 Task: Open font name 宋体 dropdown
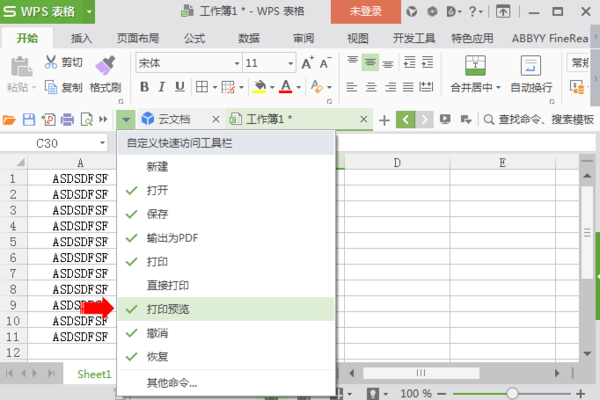pyautogui.click(x=237, y=63)
